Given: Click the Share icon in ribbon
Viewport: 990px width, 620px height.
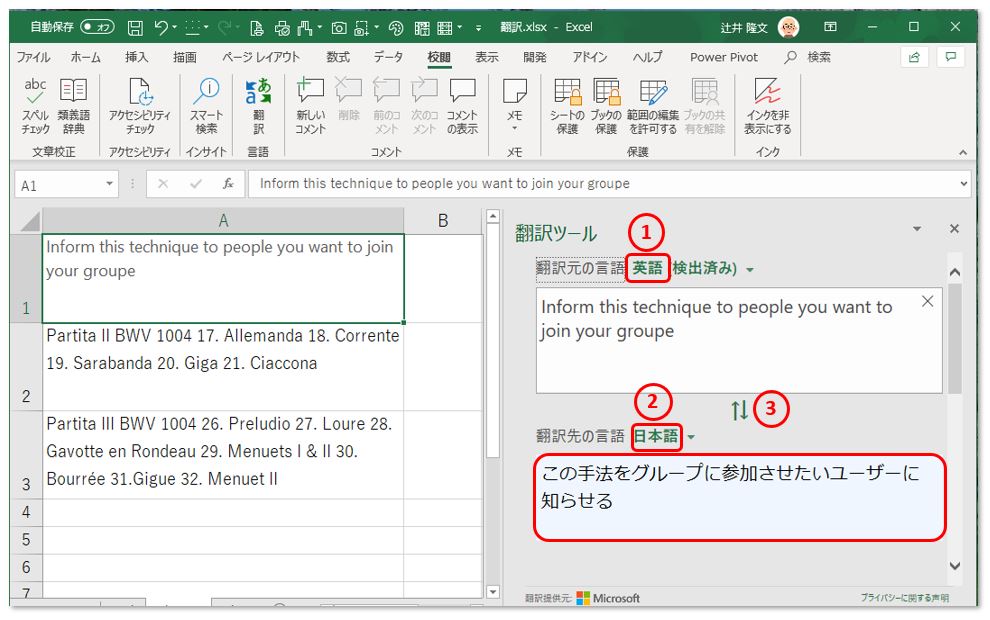Looking at the screenshot, I should (x=914, y=57).
